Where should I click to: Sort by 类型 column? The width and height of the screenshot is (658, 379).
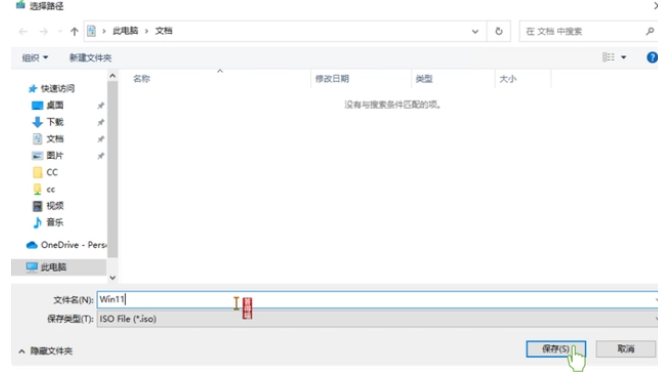[x=424, y=78]
